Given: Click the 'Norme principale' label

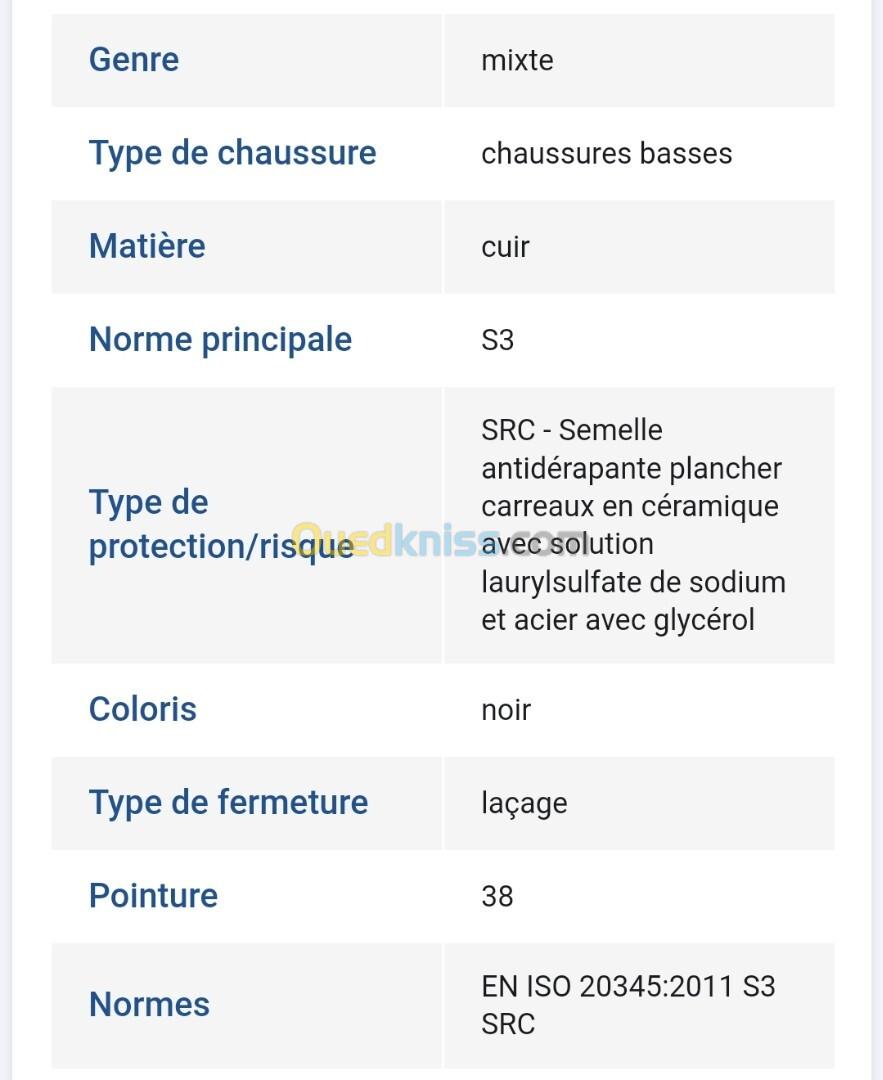Looking at the screenshot, I should click(x=220, y=339).
